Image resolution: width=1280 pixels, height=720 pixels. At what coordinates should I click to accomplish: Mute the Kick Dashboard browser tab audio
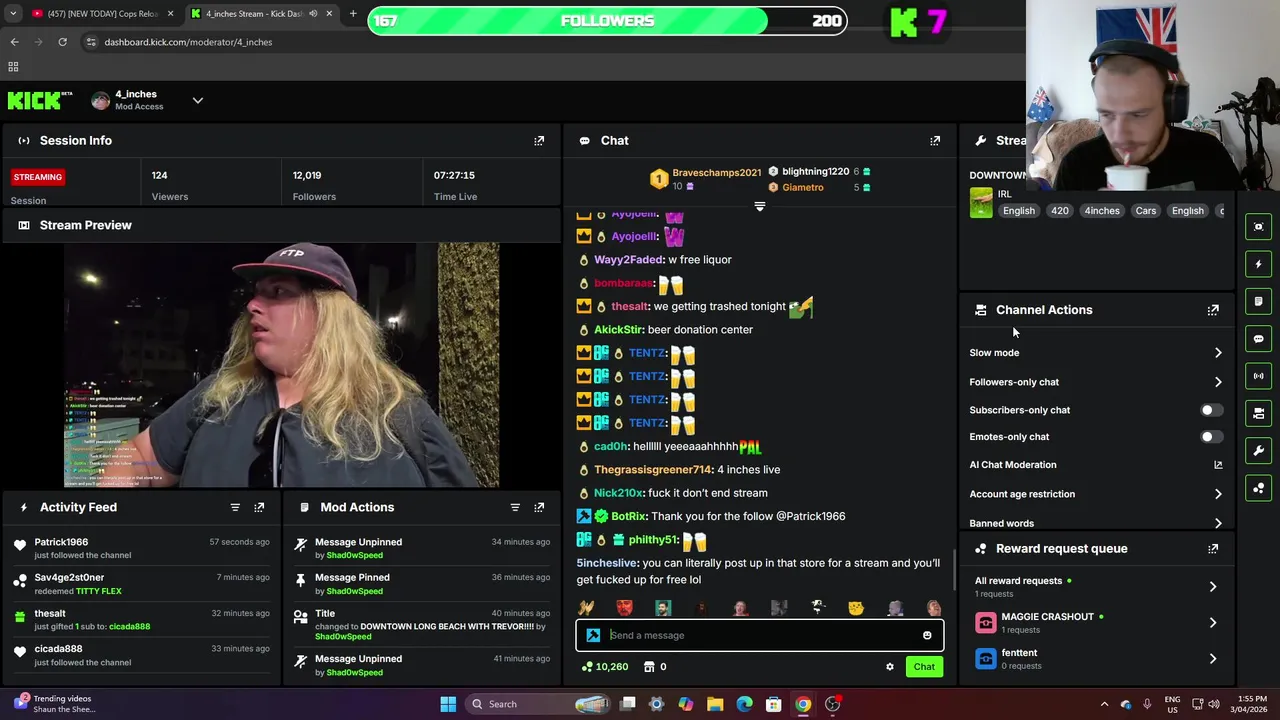(313, 14)
